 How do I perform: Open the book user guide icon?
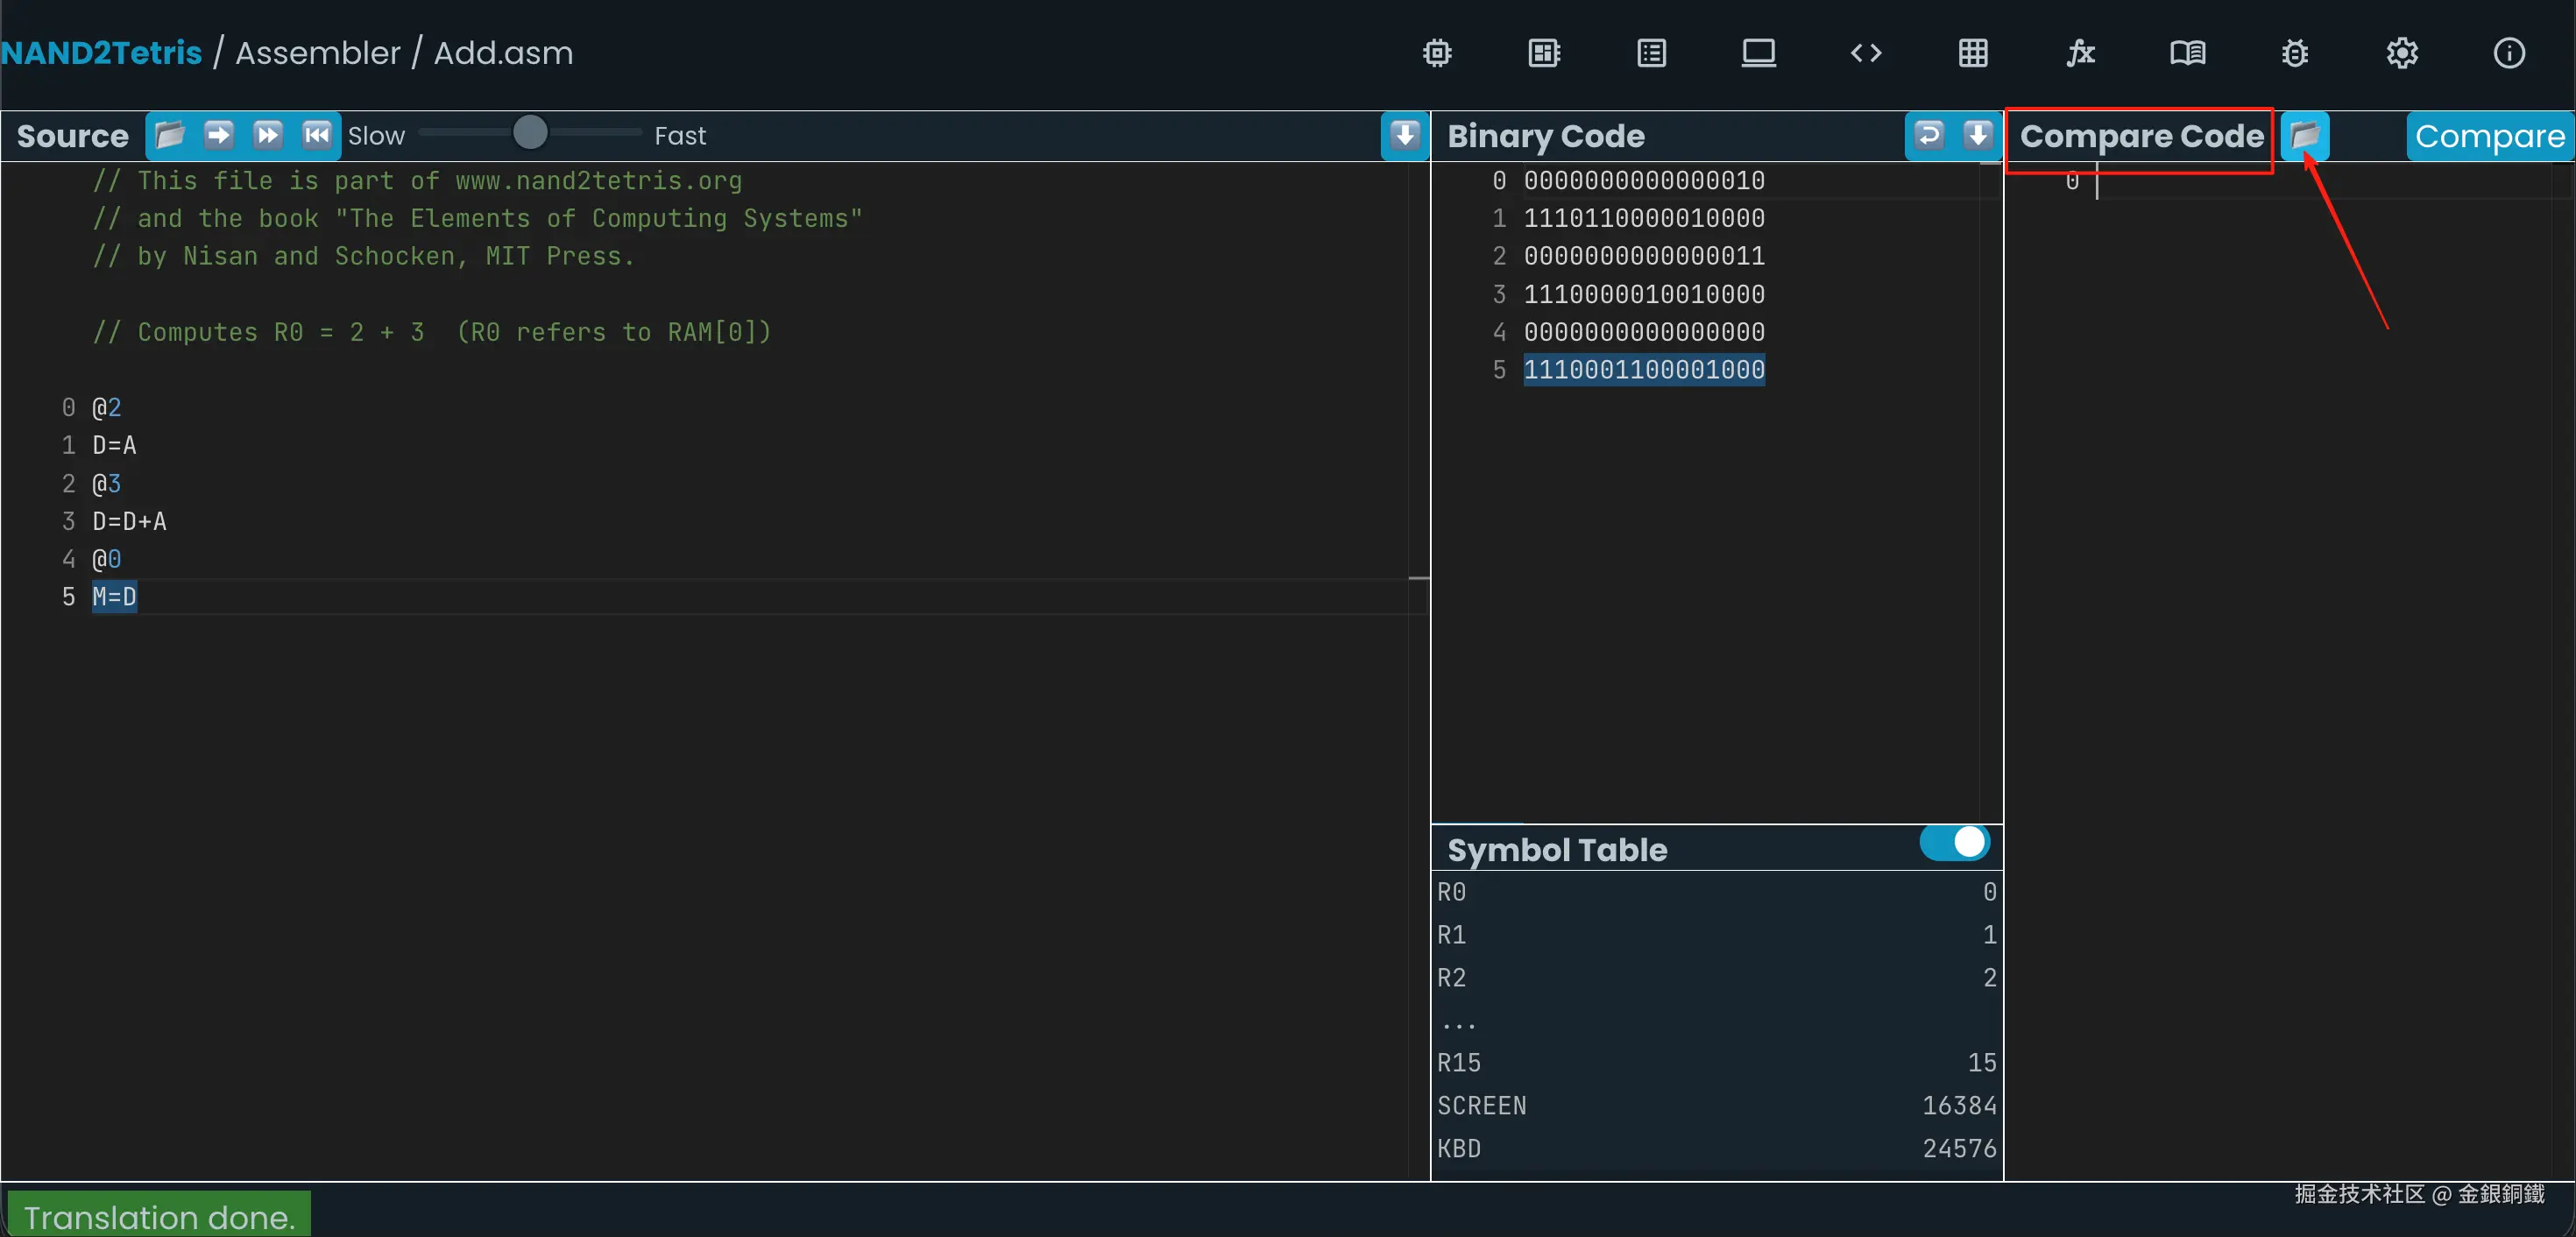[x=2187, y=53]
